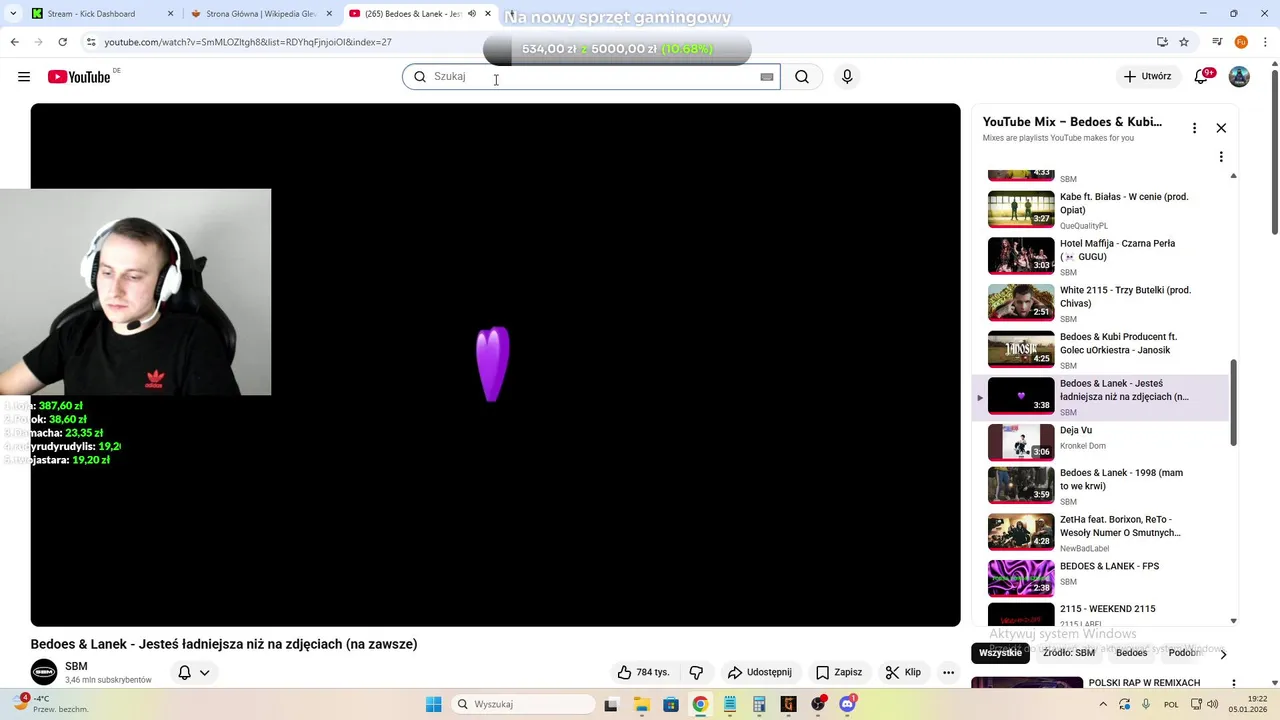Open File Explorer from taskbar
This screenshot has width=1280, height=720.
click(x=641, y=704)
